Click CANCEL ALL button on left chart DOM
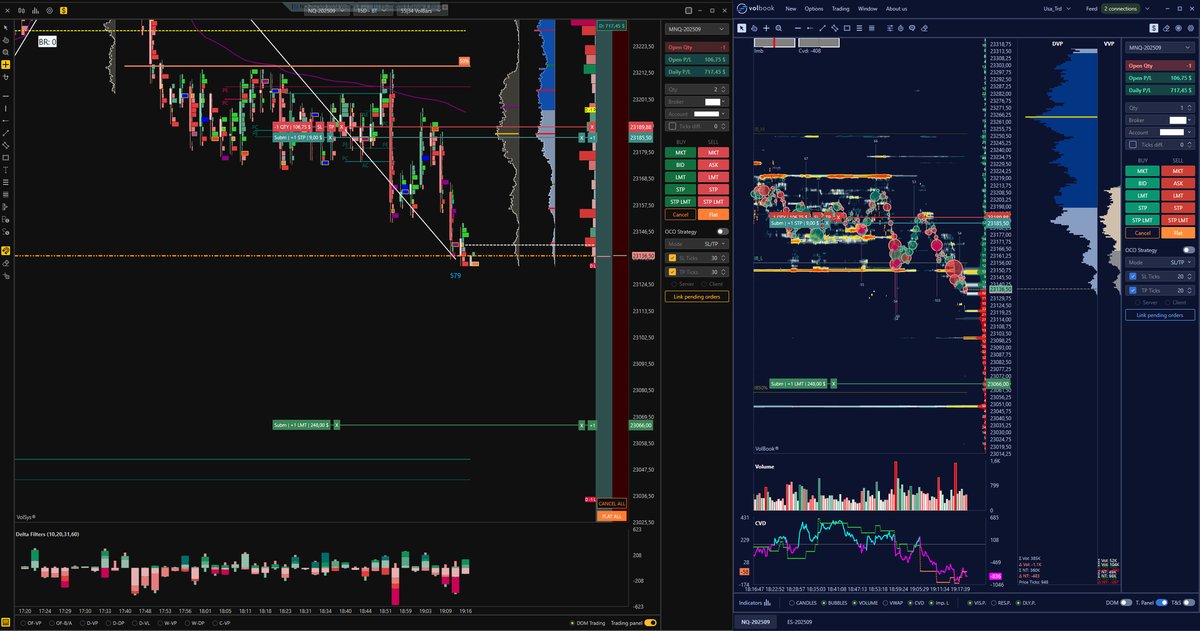The image size is (1200, 631). pyautogui.click(x=612, y=503)
